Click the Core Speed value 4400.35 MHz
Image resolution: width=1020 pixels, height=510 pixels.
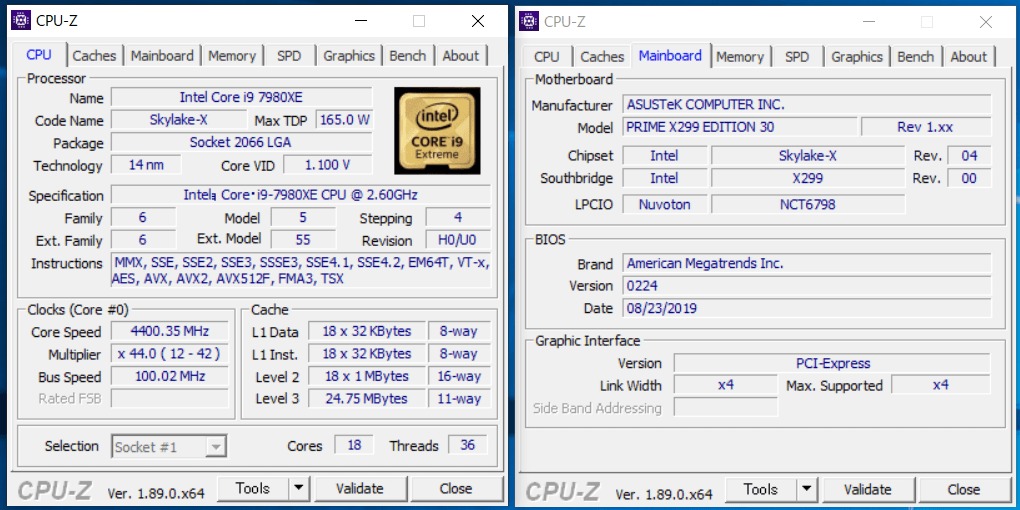169,330
